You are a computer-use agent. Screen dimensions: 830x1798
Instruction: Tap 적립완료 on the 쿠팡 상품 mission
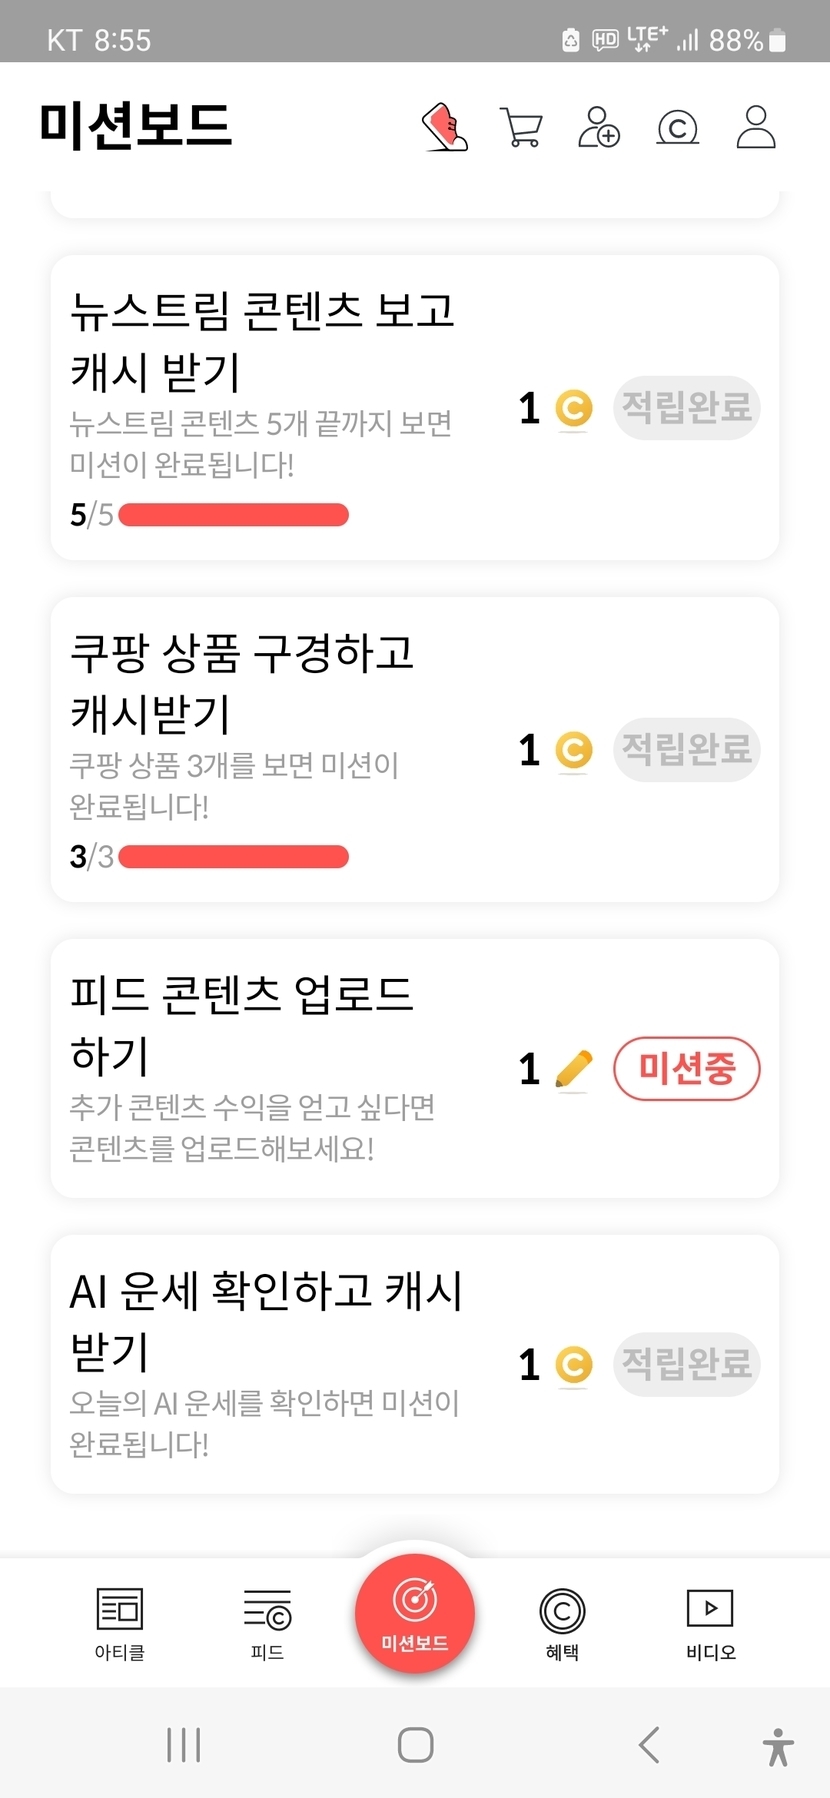(x=687, y=749)
